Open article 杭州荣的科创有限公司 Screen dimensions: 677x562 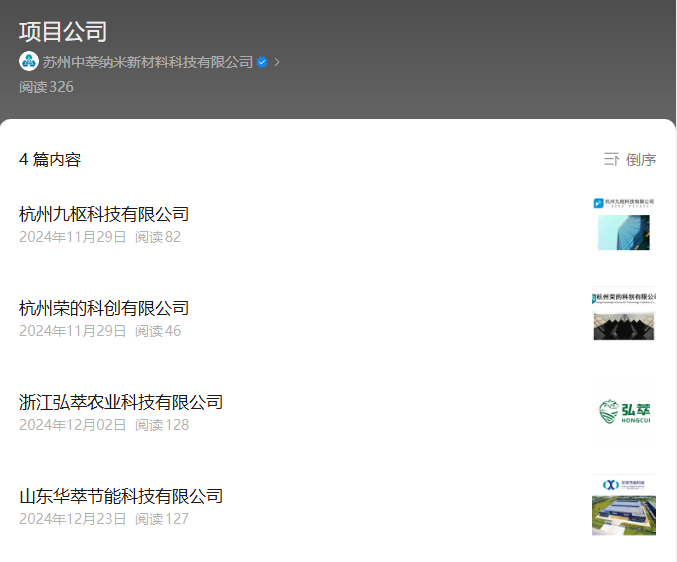coord(104,308)
